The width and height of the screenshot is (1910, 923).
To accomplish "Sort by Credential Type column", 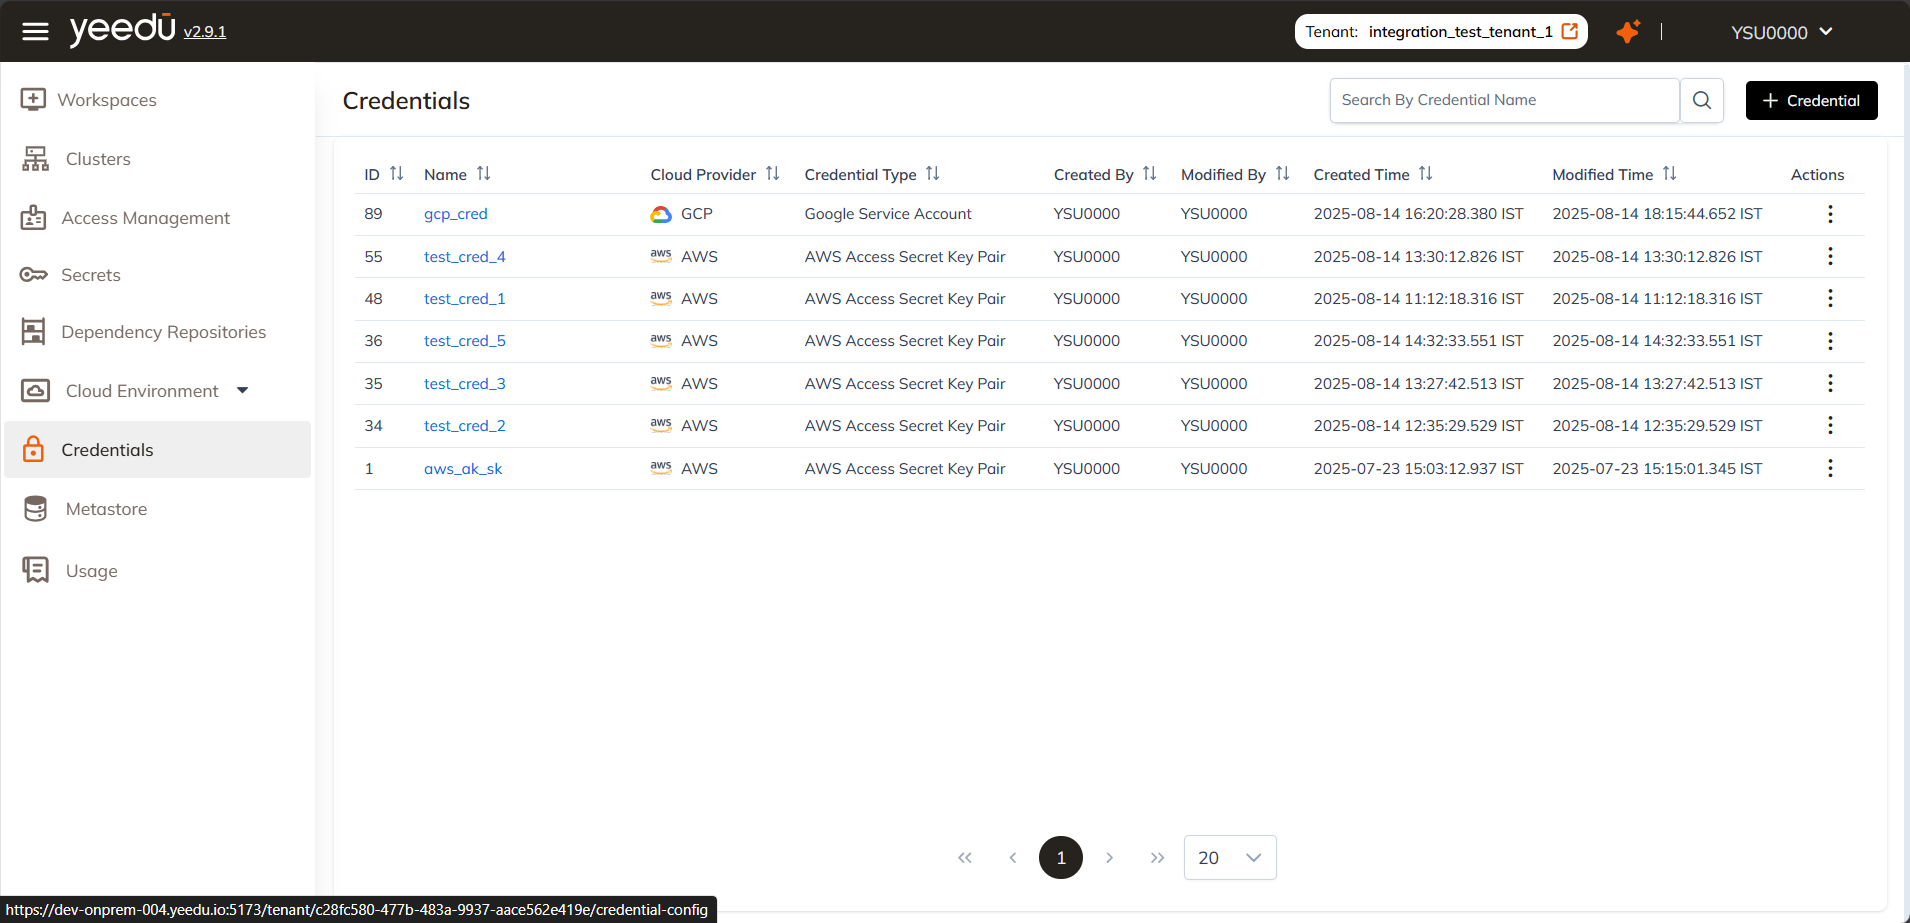I will coord(932,174).
